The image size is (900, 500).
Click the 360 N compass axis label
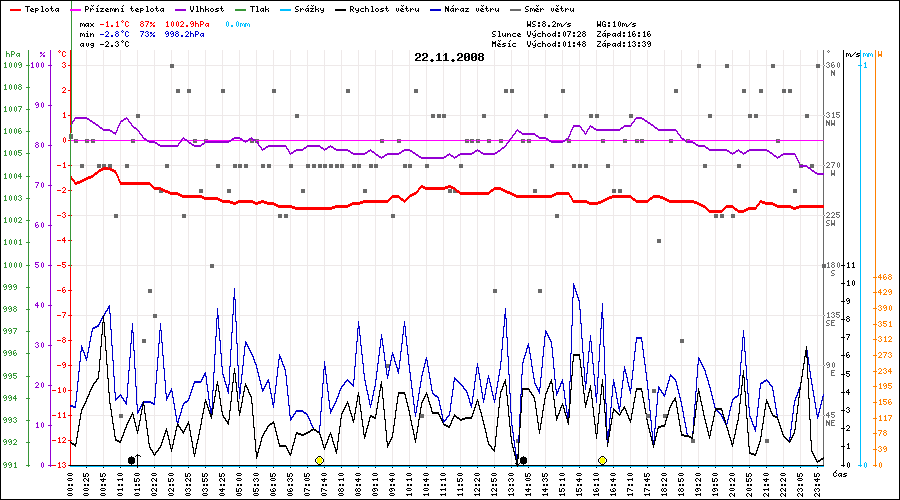(831, 70)
